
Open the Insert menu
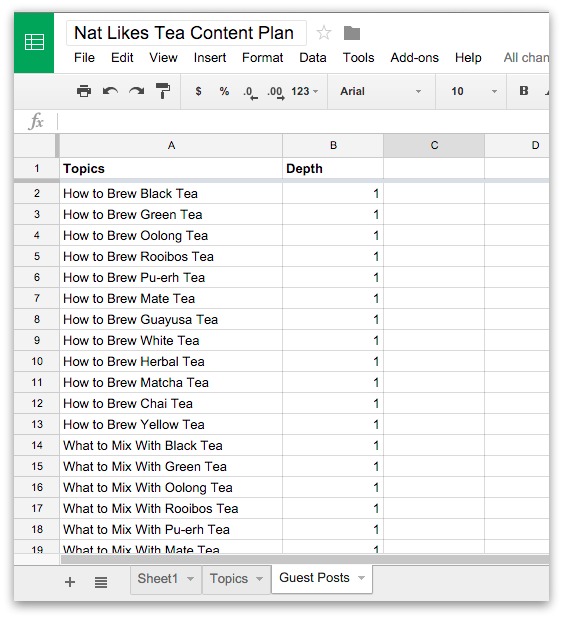coord(210,58)
